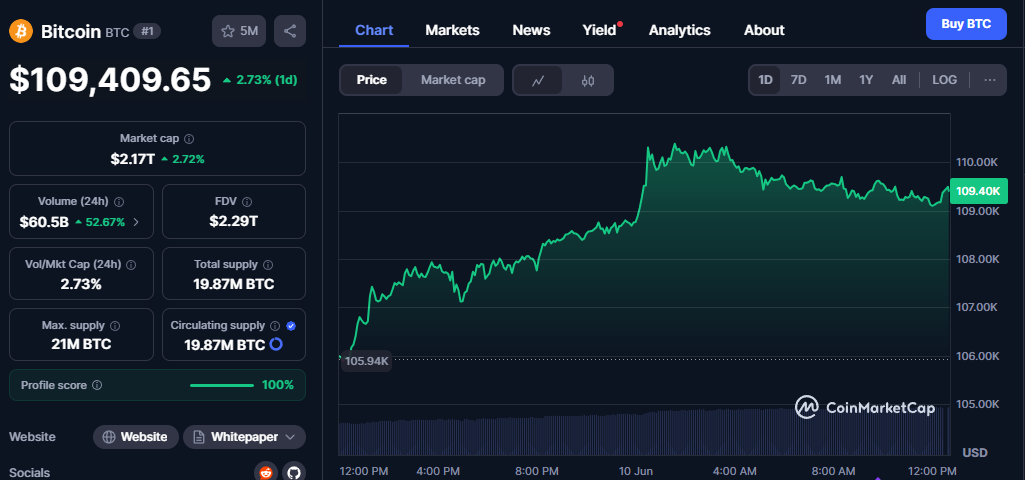The width and height of the screenshot is (1025, 480).
Task: Set chart range to 1Y
Action: [866, 80]
